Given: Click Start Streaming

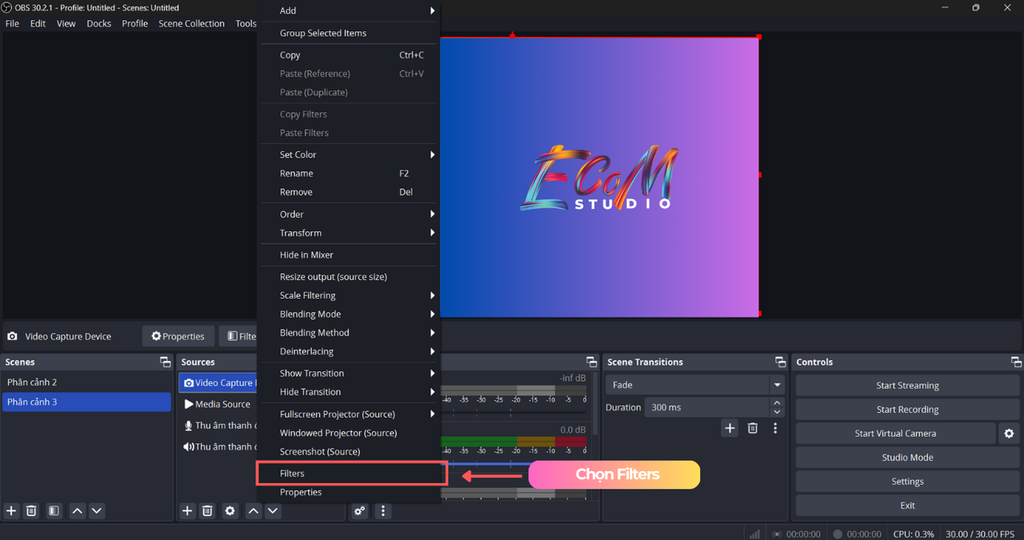Looking at the screenshot, I should click(907, 385).
